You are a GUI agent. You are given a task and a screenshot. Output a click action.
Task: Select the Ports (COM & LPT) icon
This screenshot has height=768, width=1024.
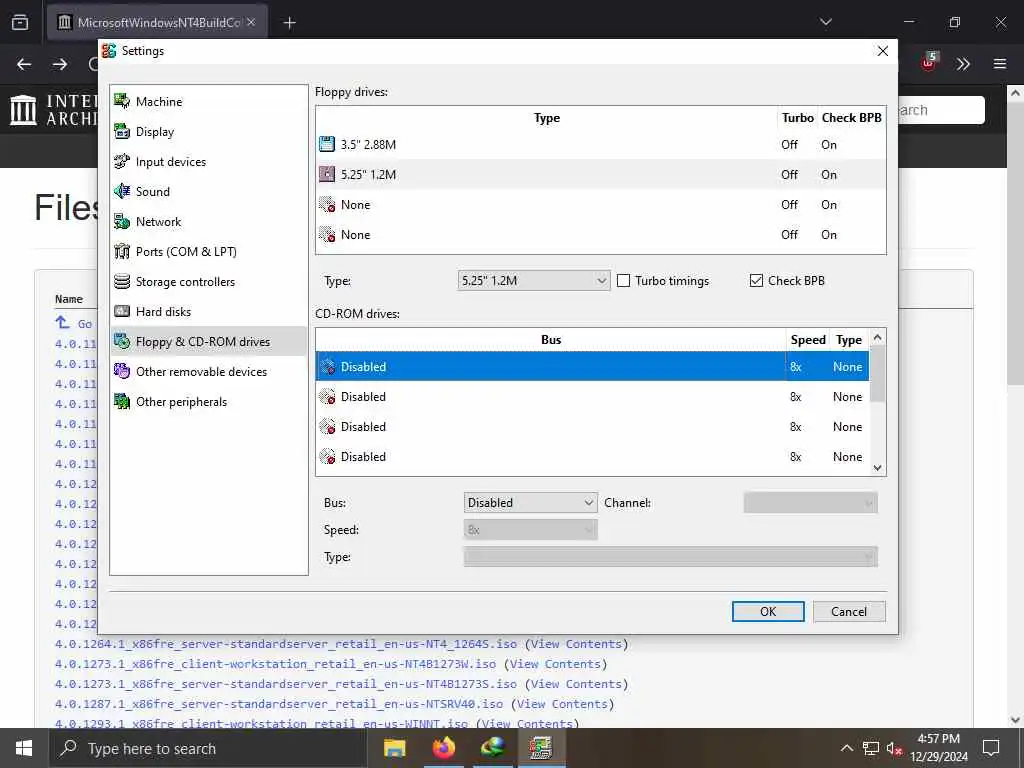(x=122, y=251)
